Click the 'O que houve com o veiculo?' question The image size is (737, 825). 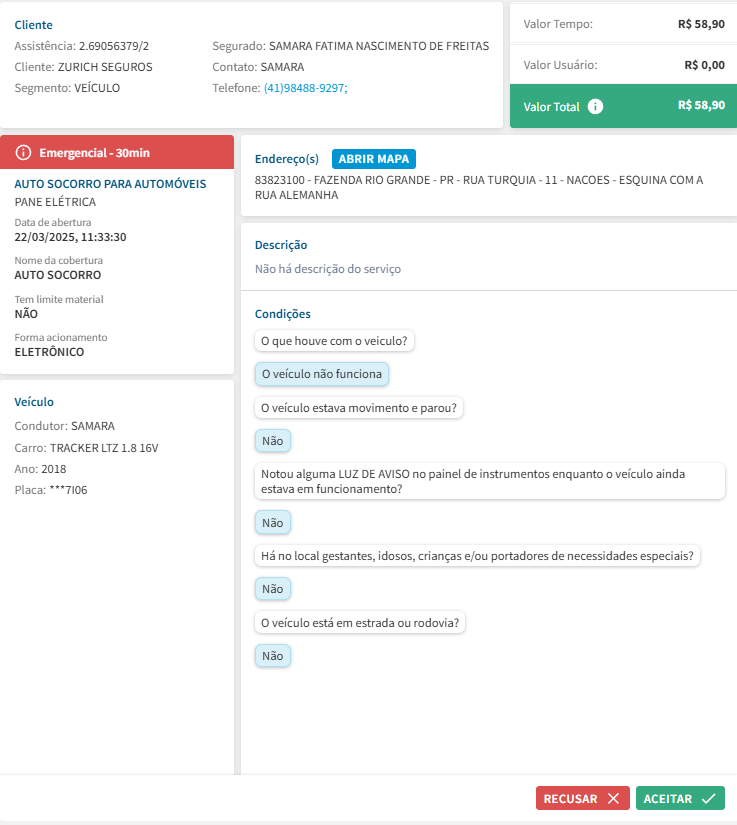coord(334,341)
